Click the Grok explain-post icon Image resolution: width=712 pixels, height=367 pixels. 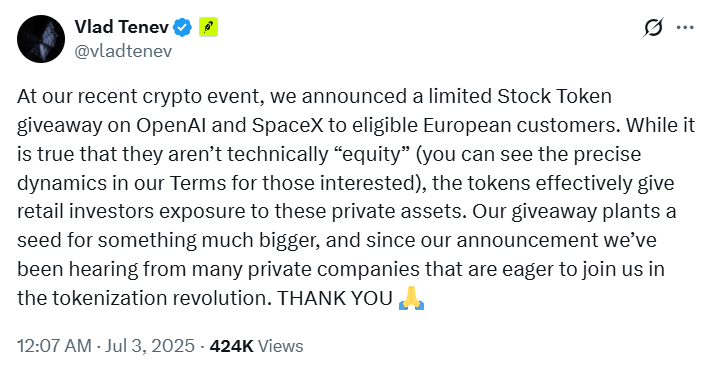(x=653, y=28)
